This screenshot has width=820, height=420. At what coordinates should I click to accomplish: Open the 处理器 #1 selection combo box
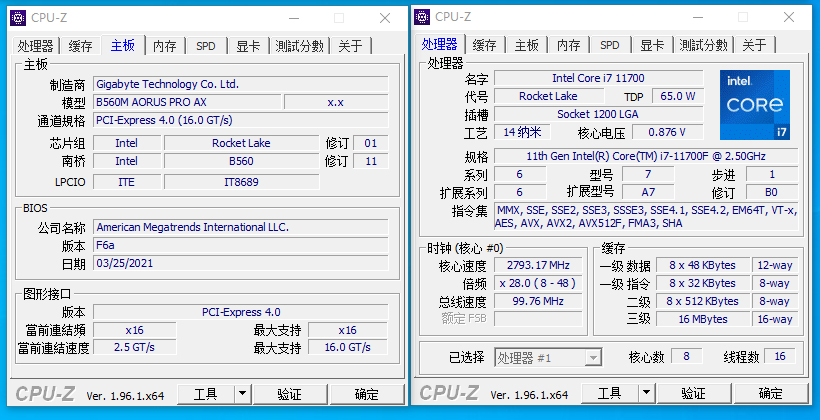(x=548, y=358)
